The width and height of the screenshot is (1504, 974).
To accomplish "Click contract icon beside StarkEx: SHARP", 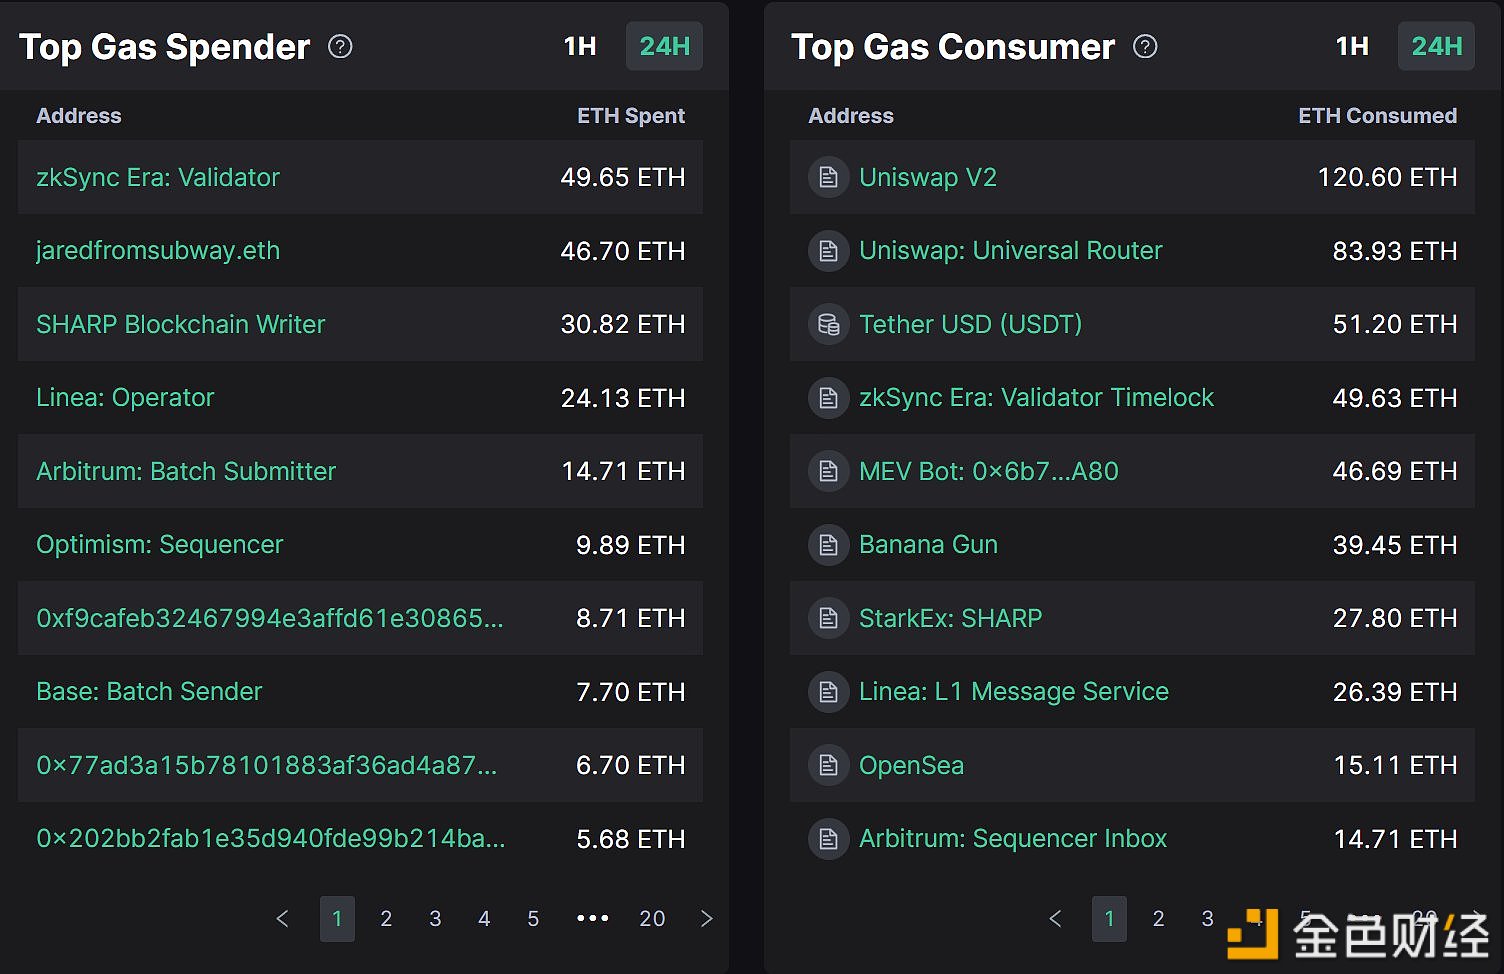I will [x=828, y=618].
